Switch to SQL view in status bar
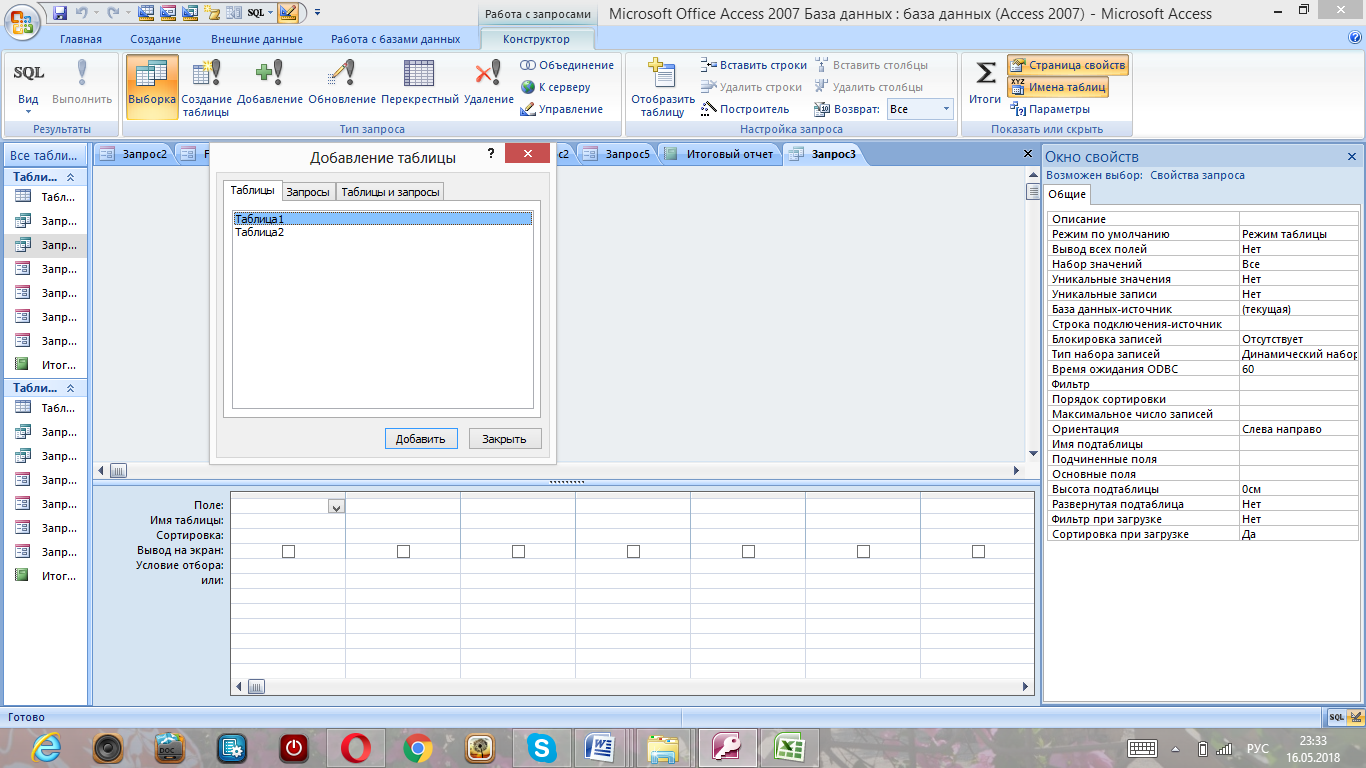The image size is (1366, 768). 1336,718
